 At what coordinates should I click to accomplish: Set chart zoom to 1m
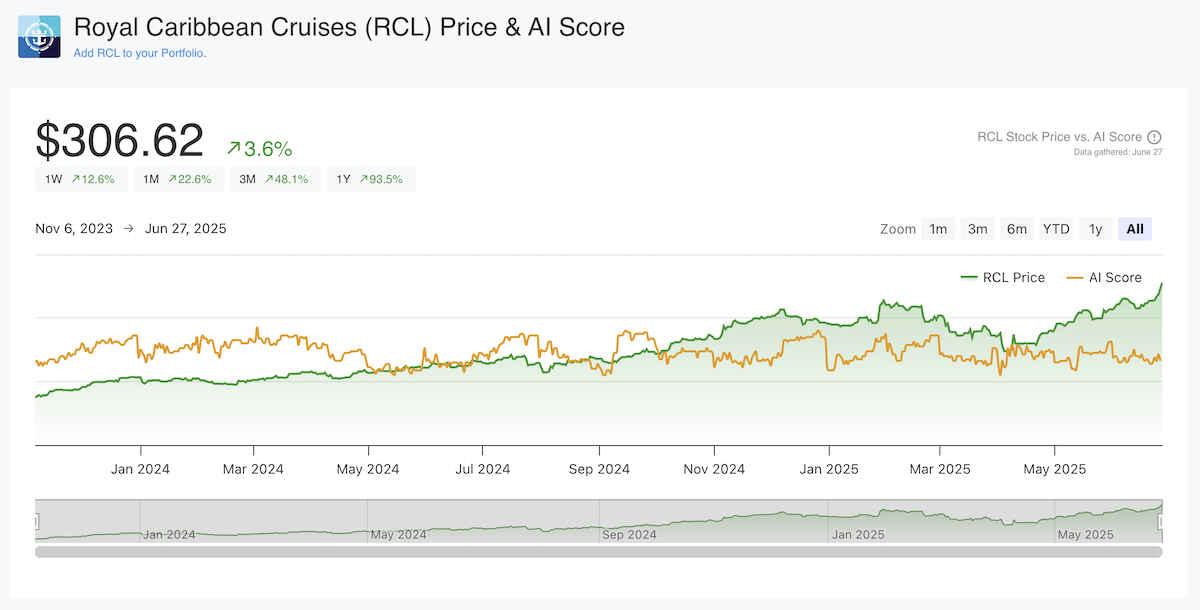pos(938,229)
